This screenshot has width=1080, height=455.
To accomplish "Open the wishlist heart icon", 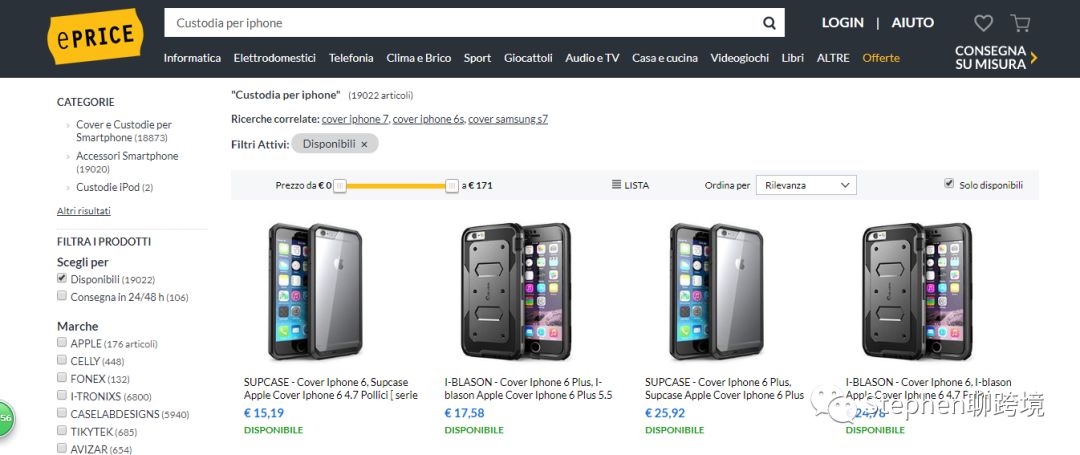I will pos(983,23).
